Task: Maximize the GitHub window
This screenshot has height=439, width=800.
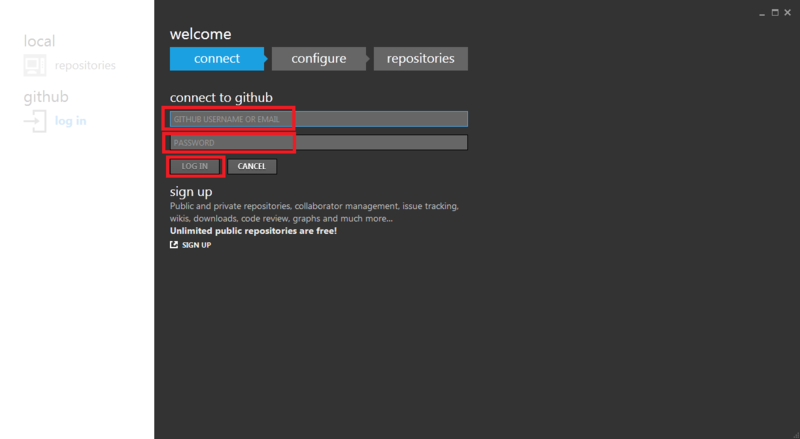Action: click(775, 13)
